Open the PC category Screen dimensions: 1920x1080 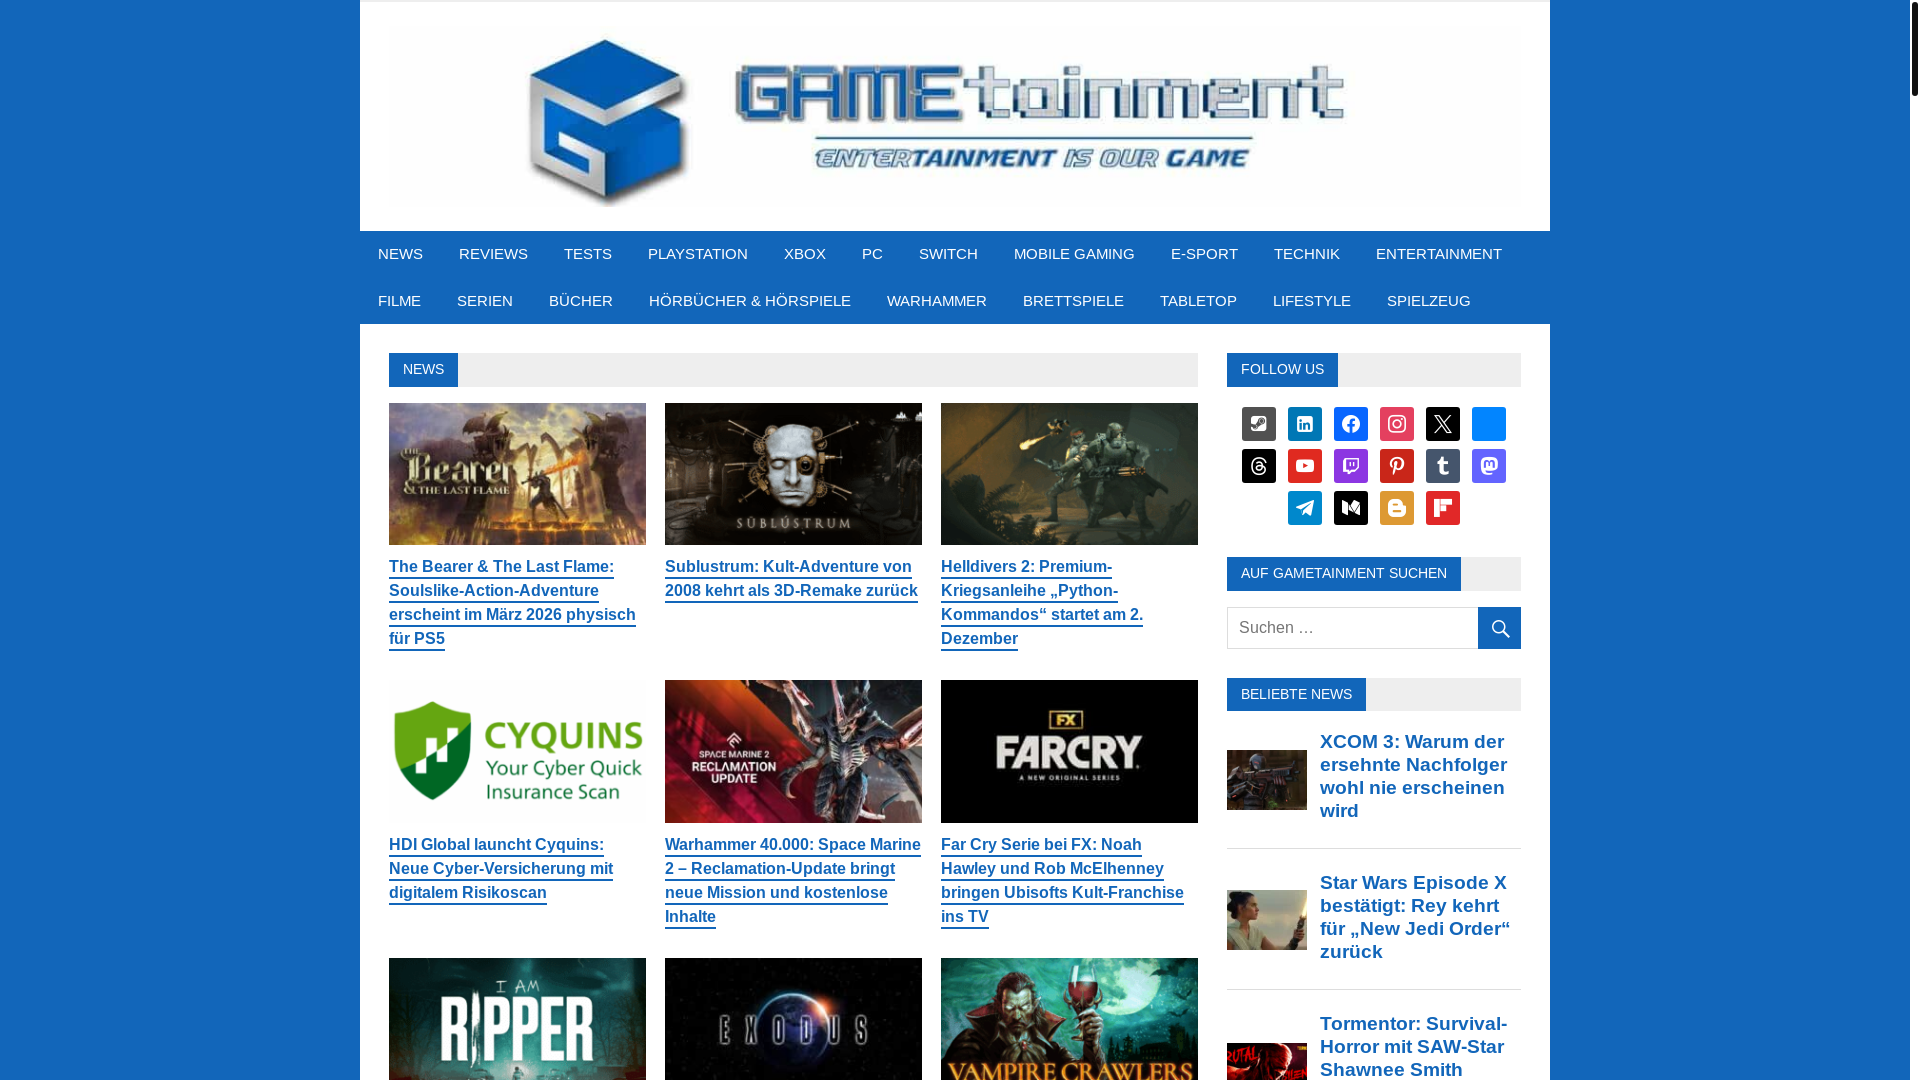(872, 254)
